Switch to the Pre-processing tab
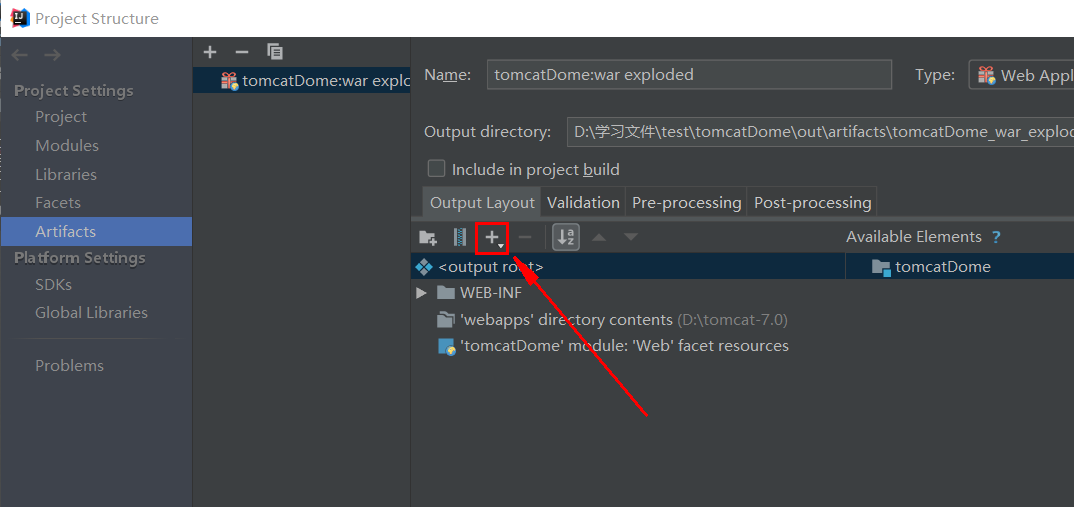 pyautogui.click(x=686, y=202)
